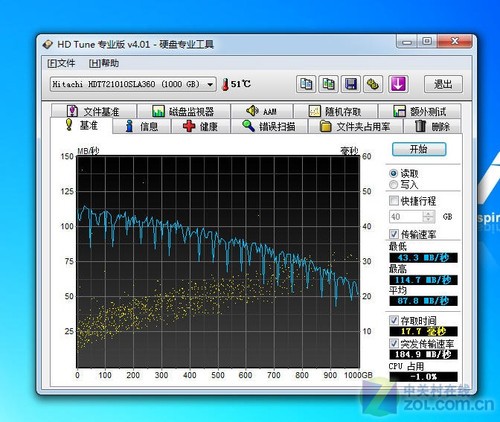Switch to the 文件基准 tab

pyautogui.click(x=93, y=111)
